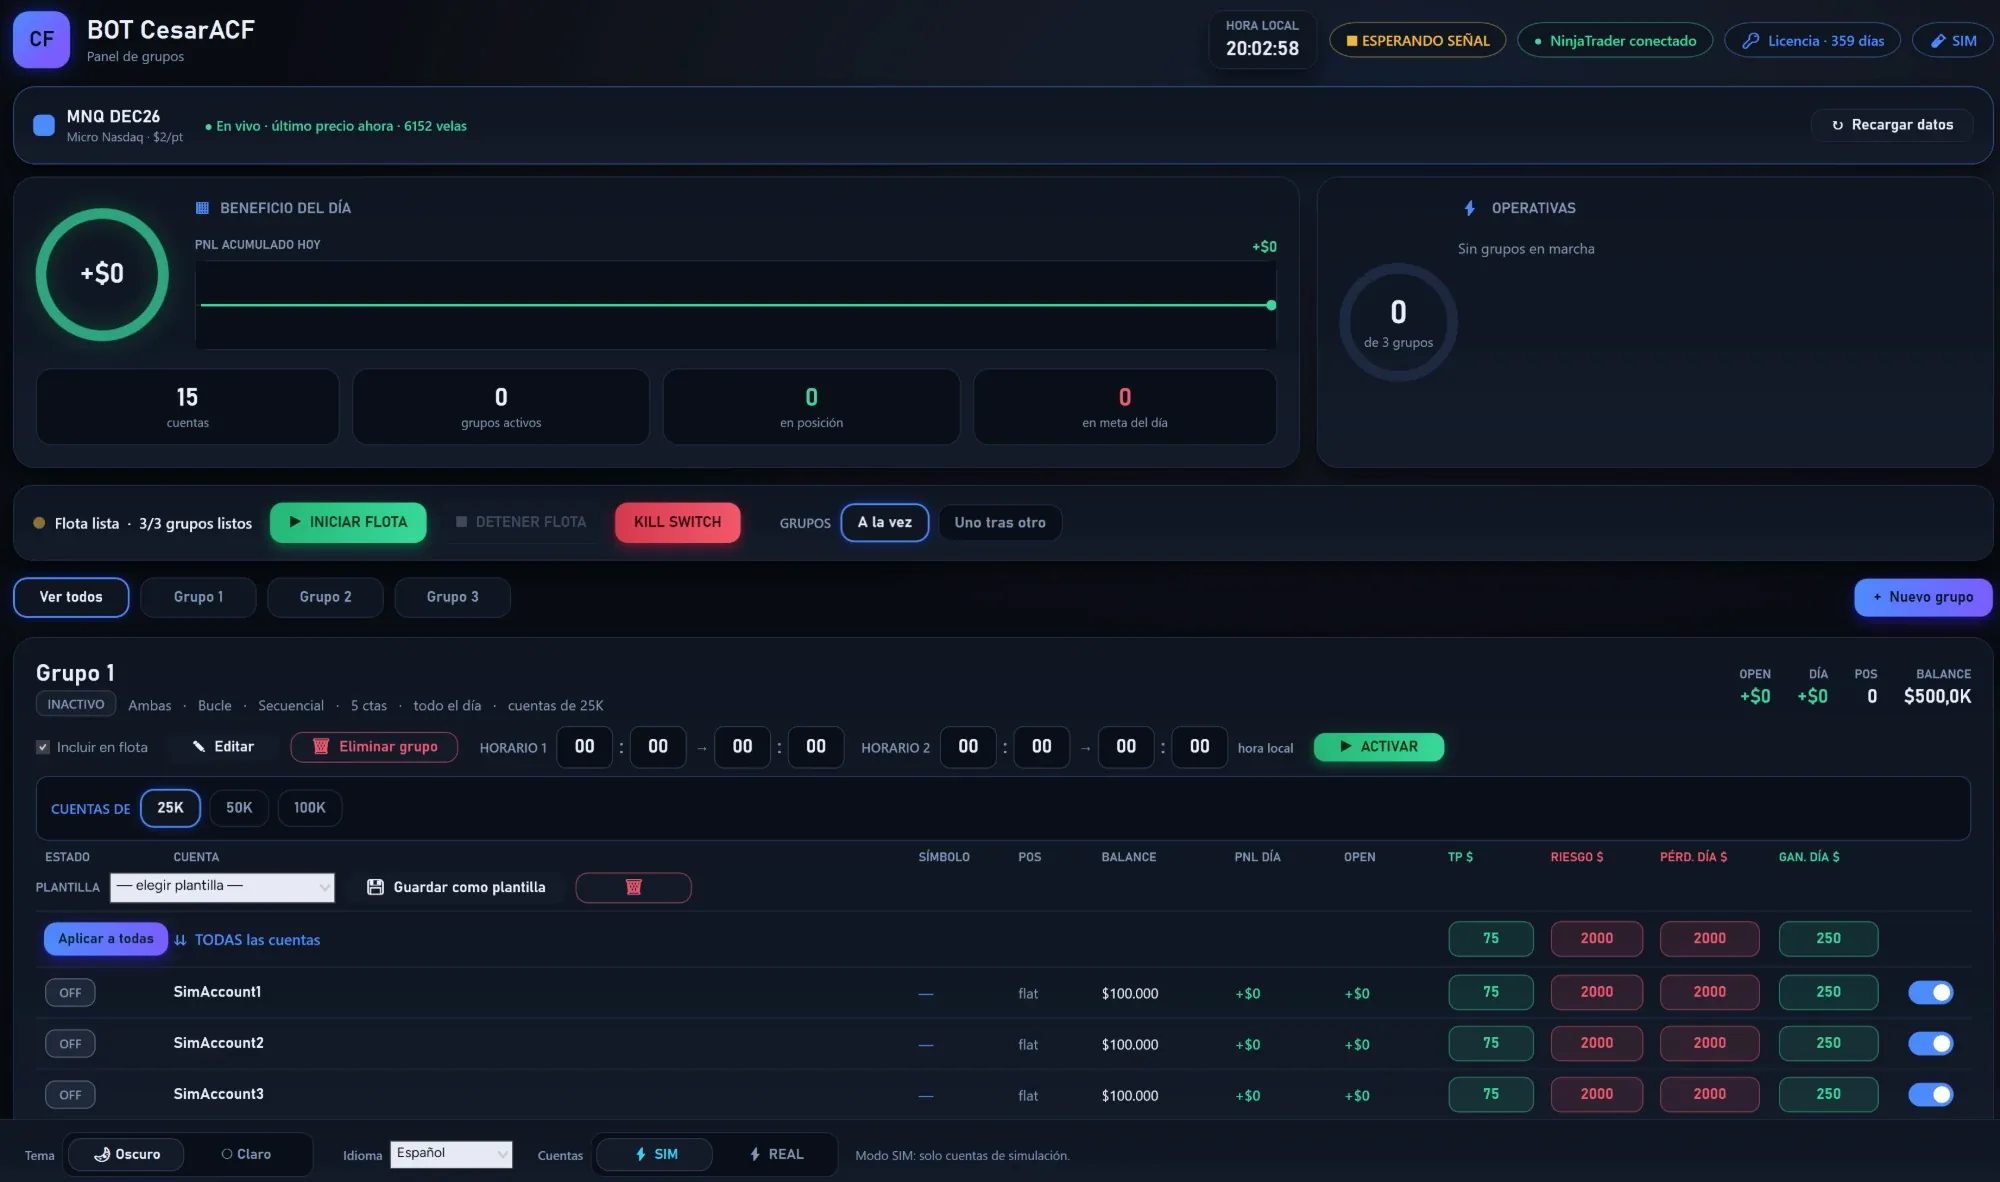Click the SIM pencil badge in header
The width and height of the screenshot is (2000, 1182).
point(1952,41)
